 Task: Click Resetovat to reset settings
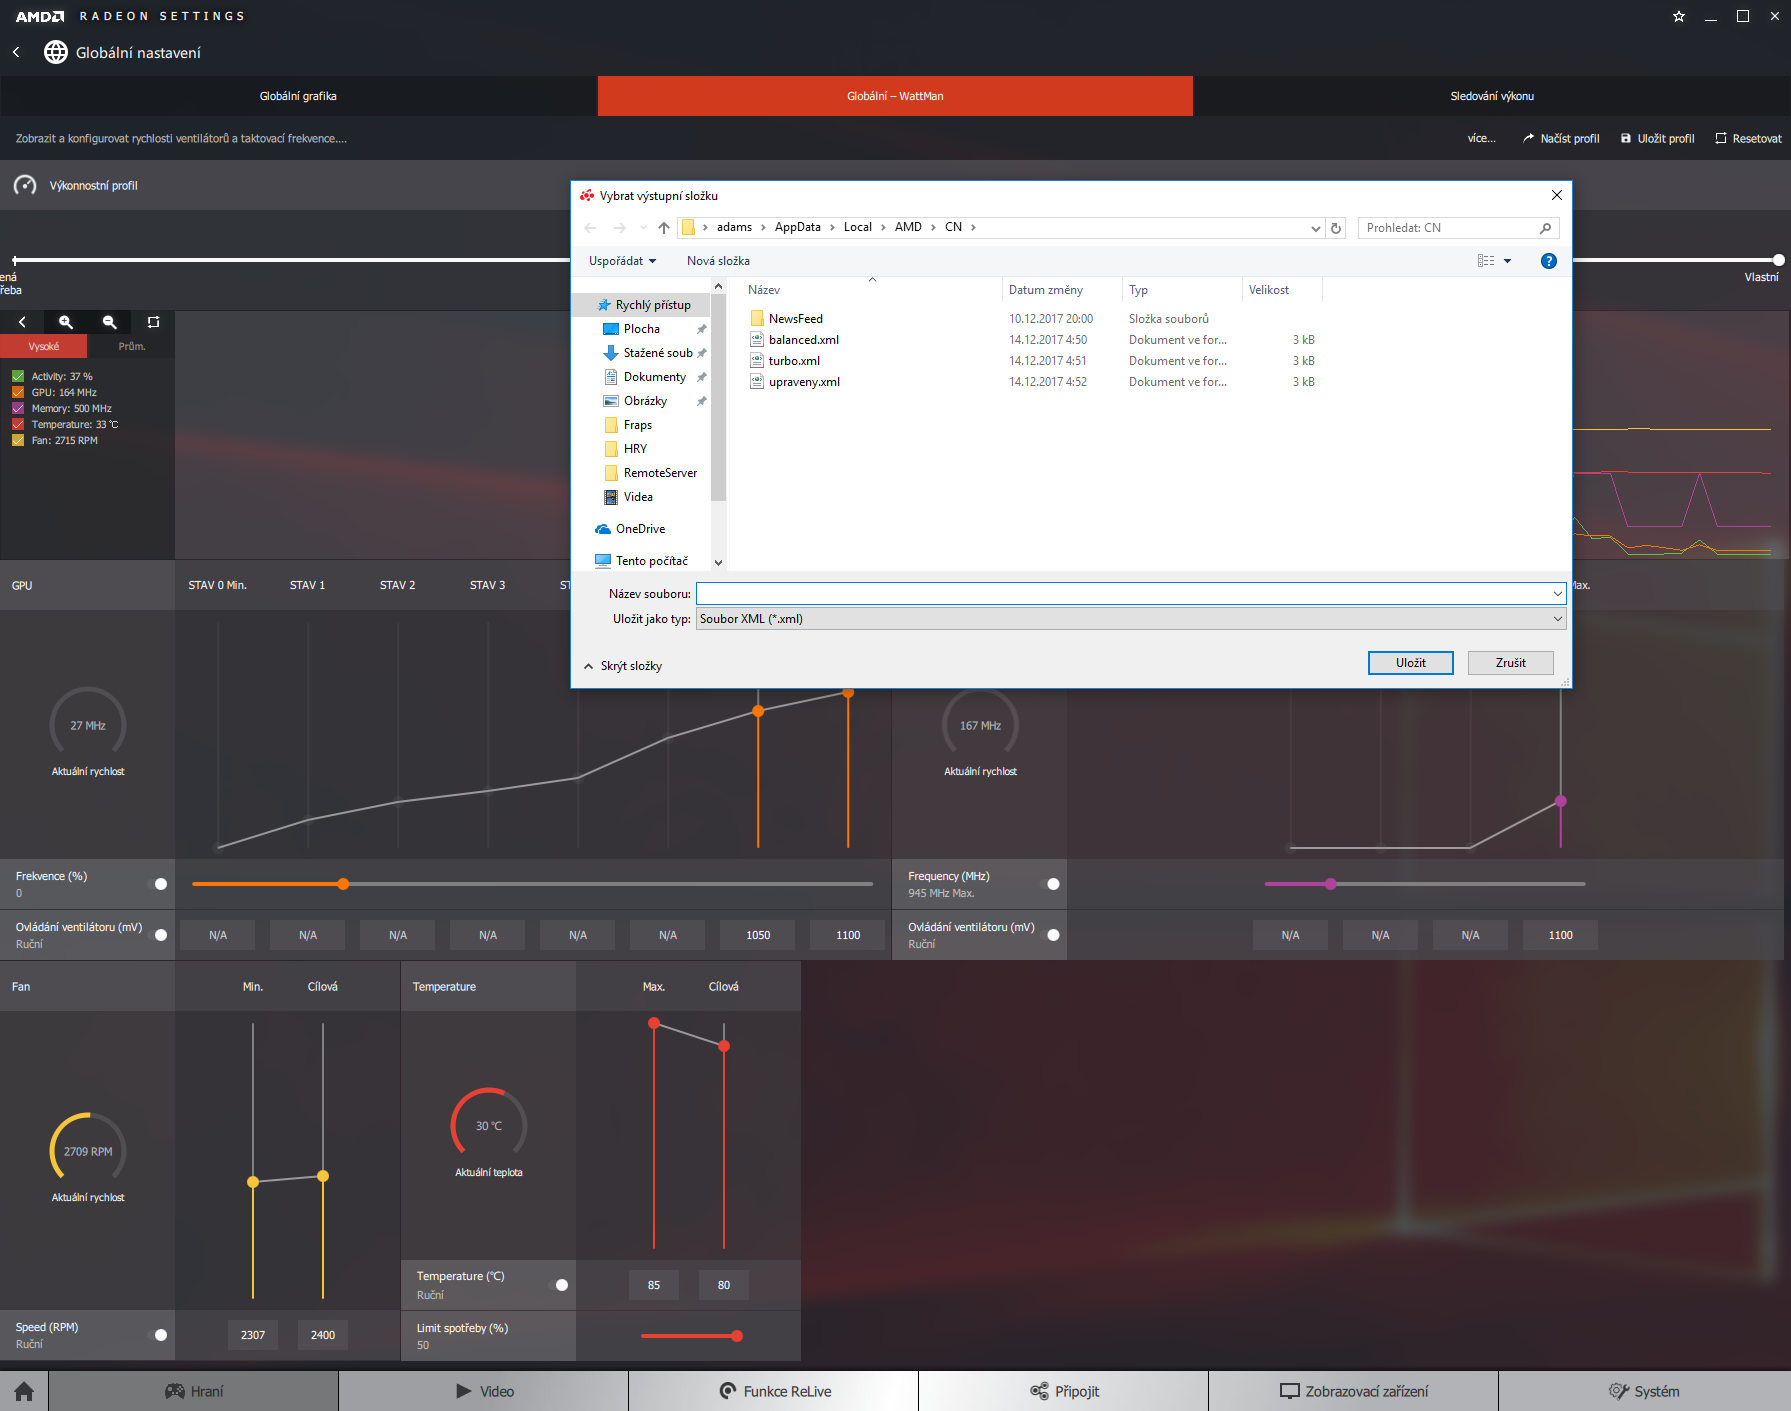tap(1748, 139)
